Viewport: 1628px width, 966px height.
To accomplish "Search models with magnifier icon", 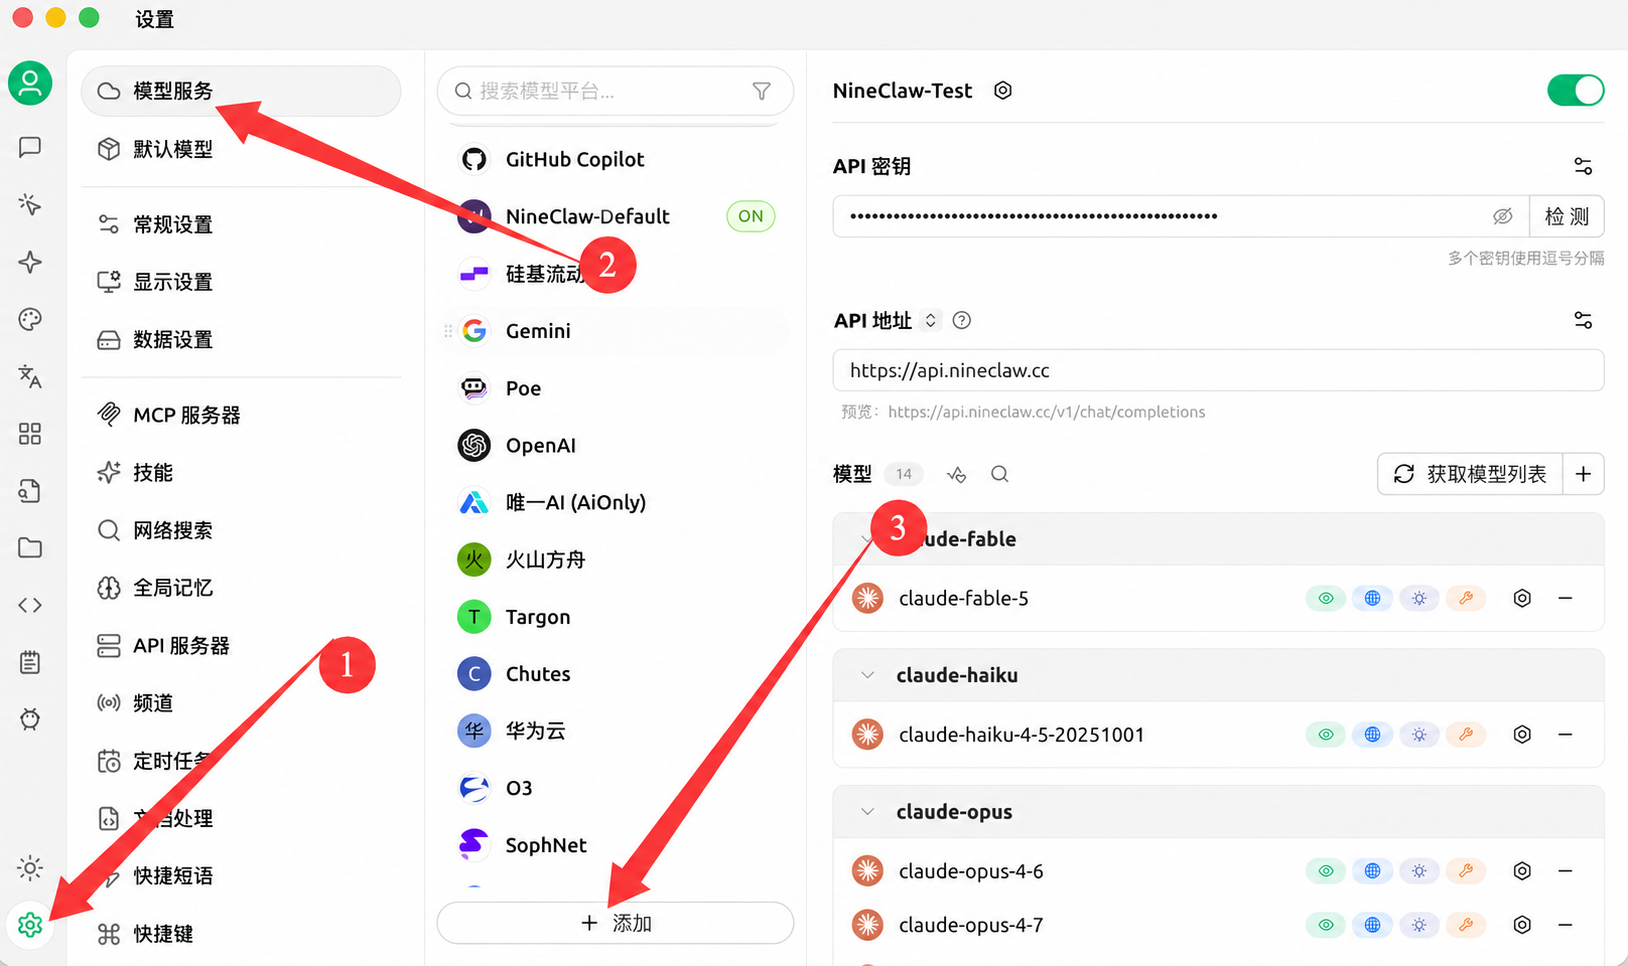I will coord(999,474).
